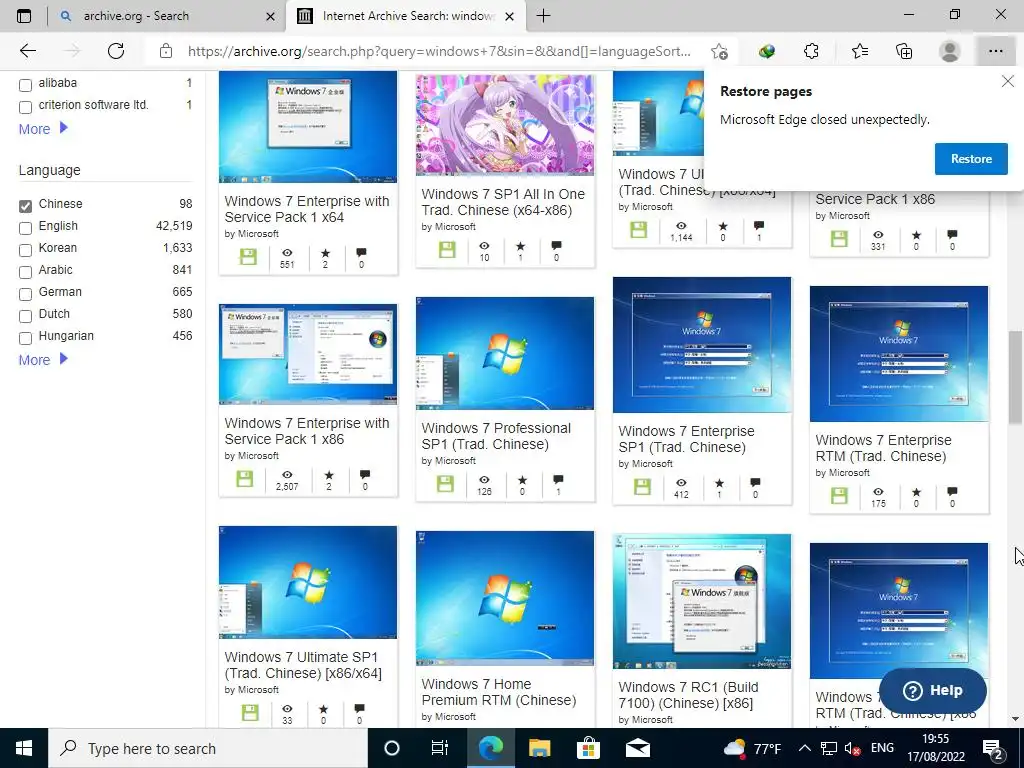Click the page vertical scrollbar thumb
Screen dimensions: 1024x768
point(1015,377)
